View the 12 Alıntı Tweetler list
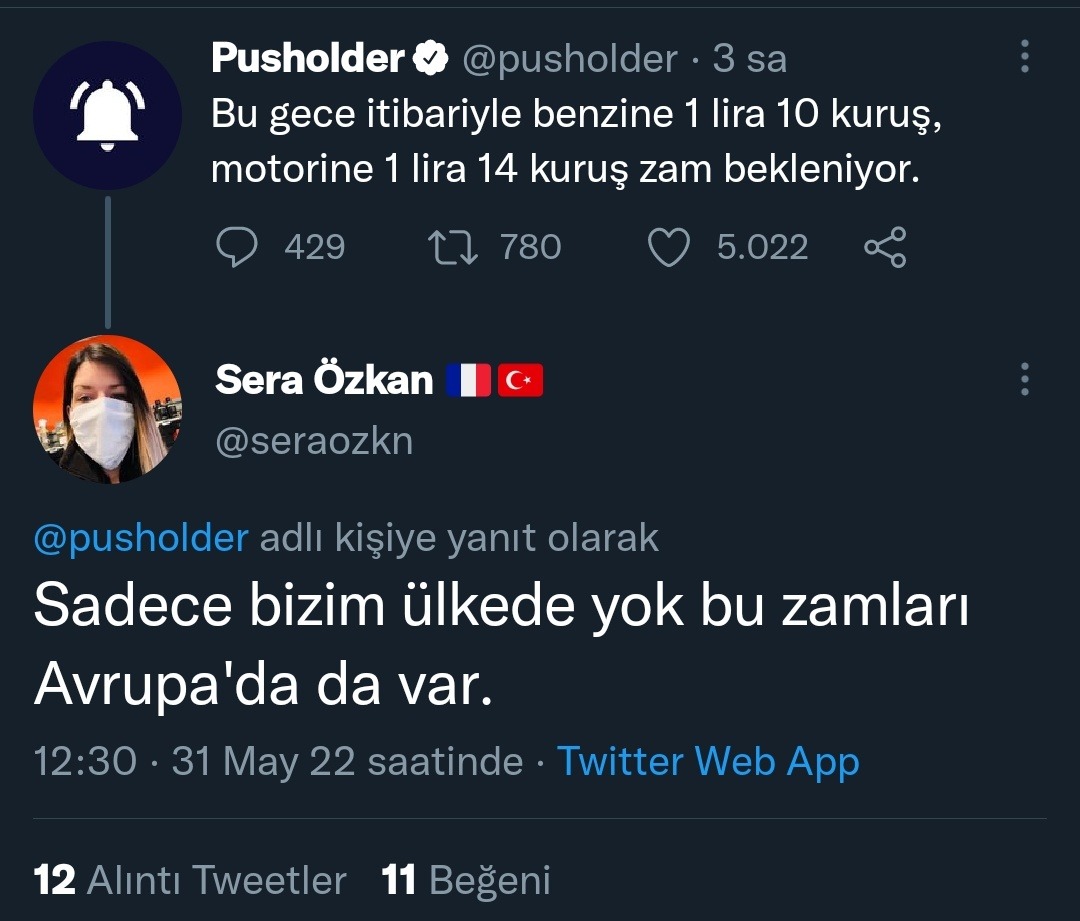This screenshot has height=921, width=1080. coord(191,880)
